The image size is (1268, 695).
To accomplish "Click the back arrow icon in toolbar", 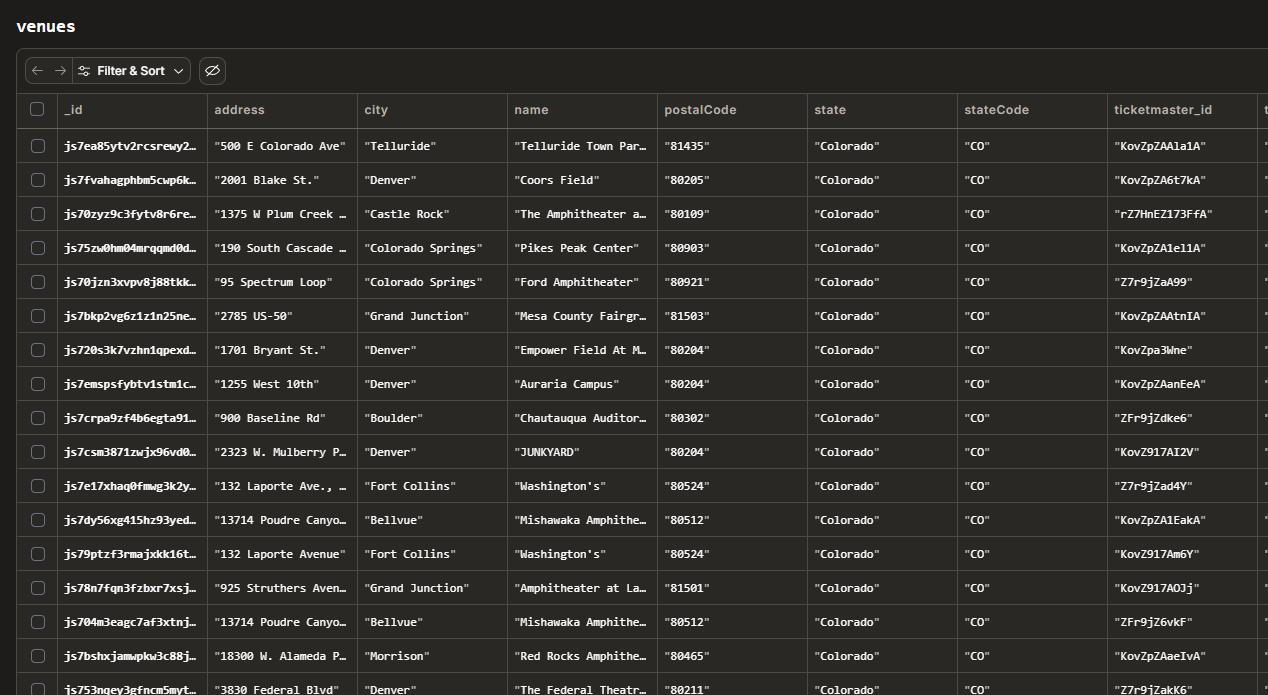I will coord(37,71).
